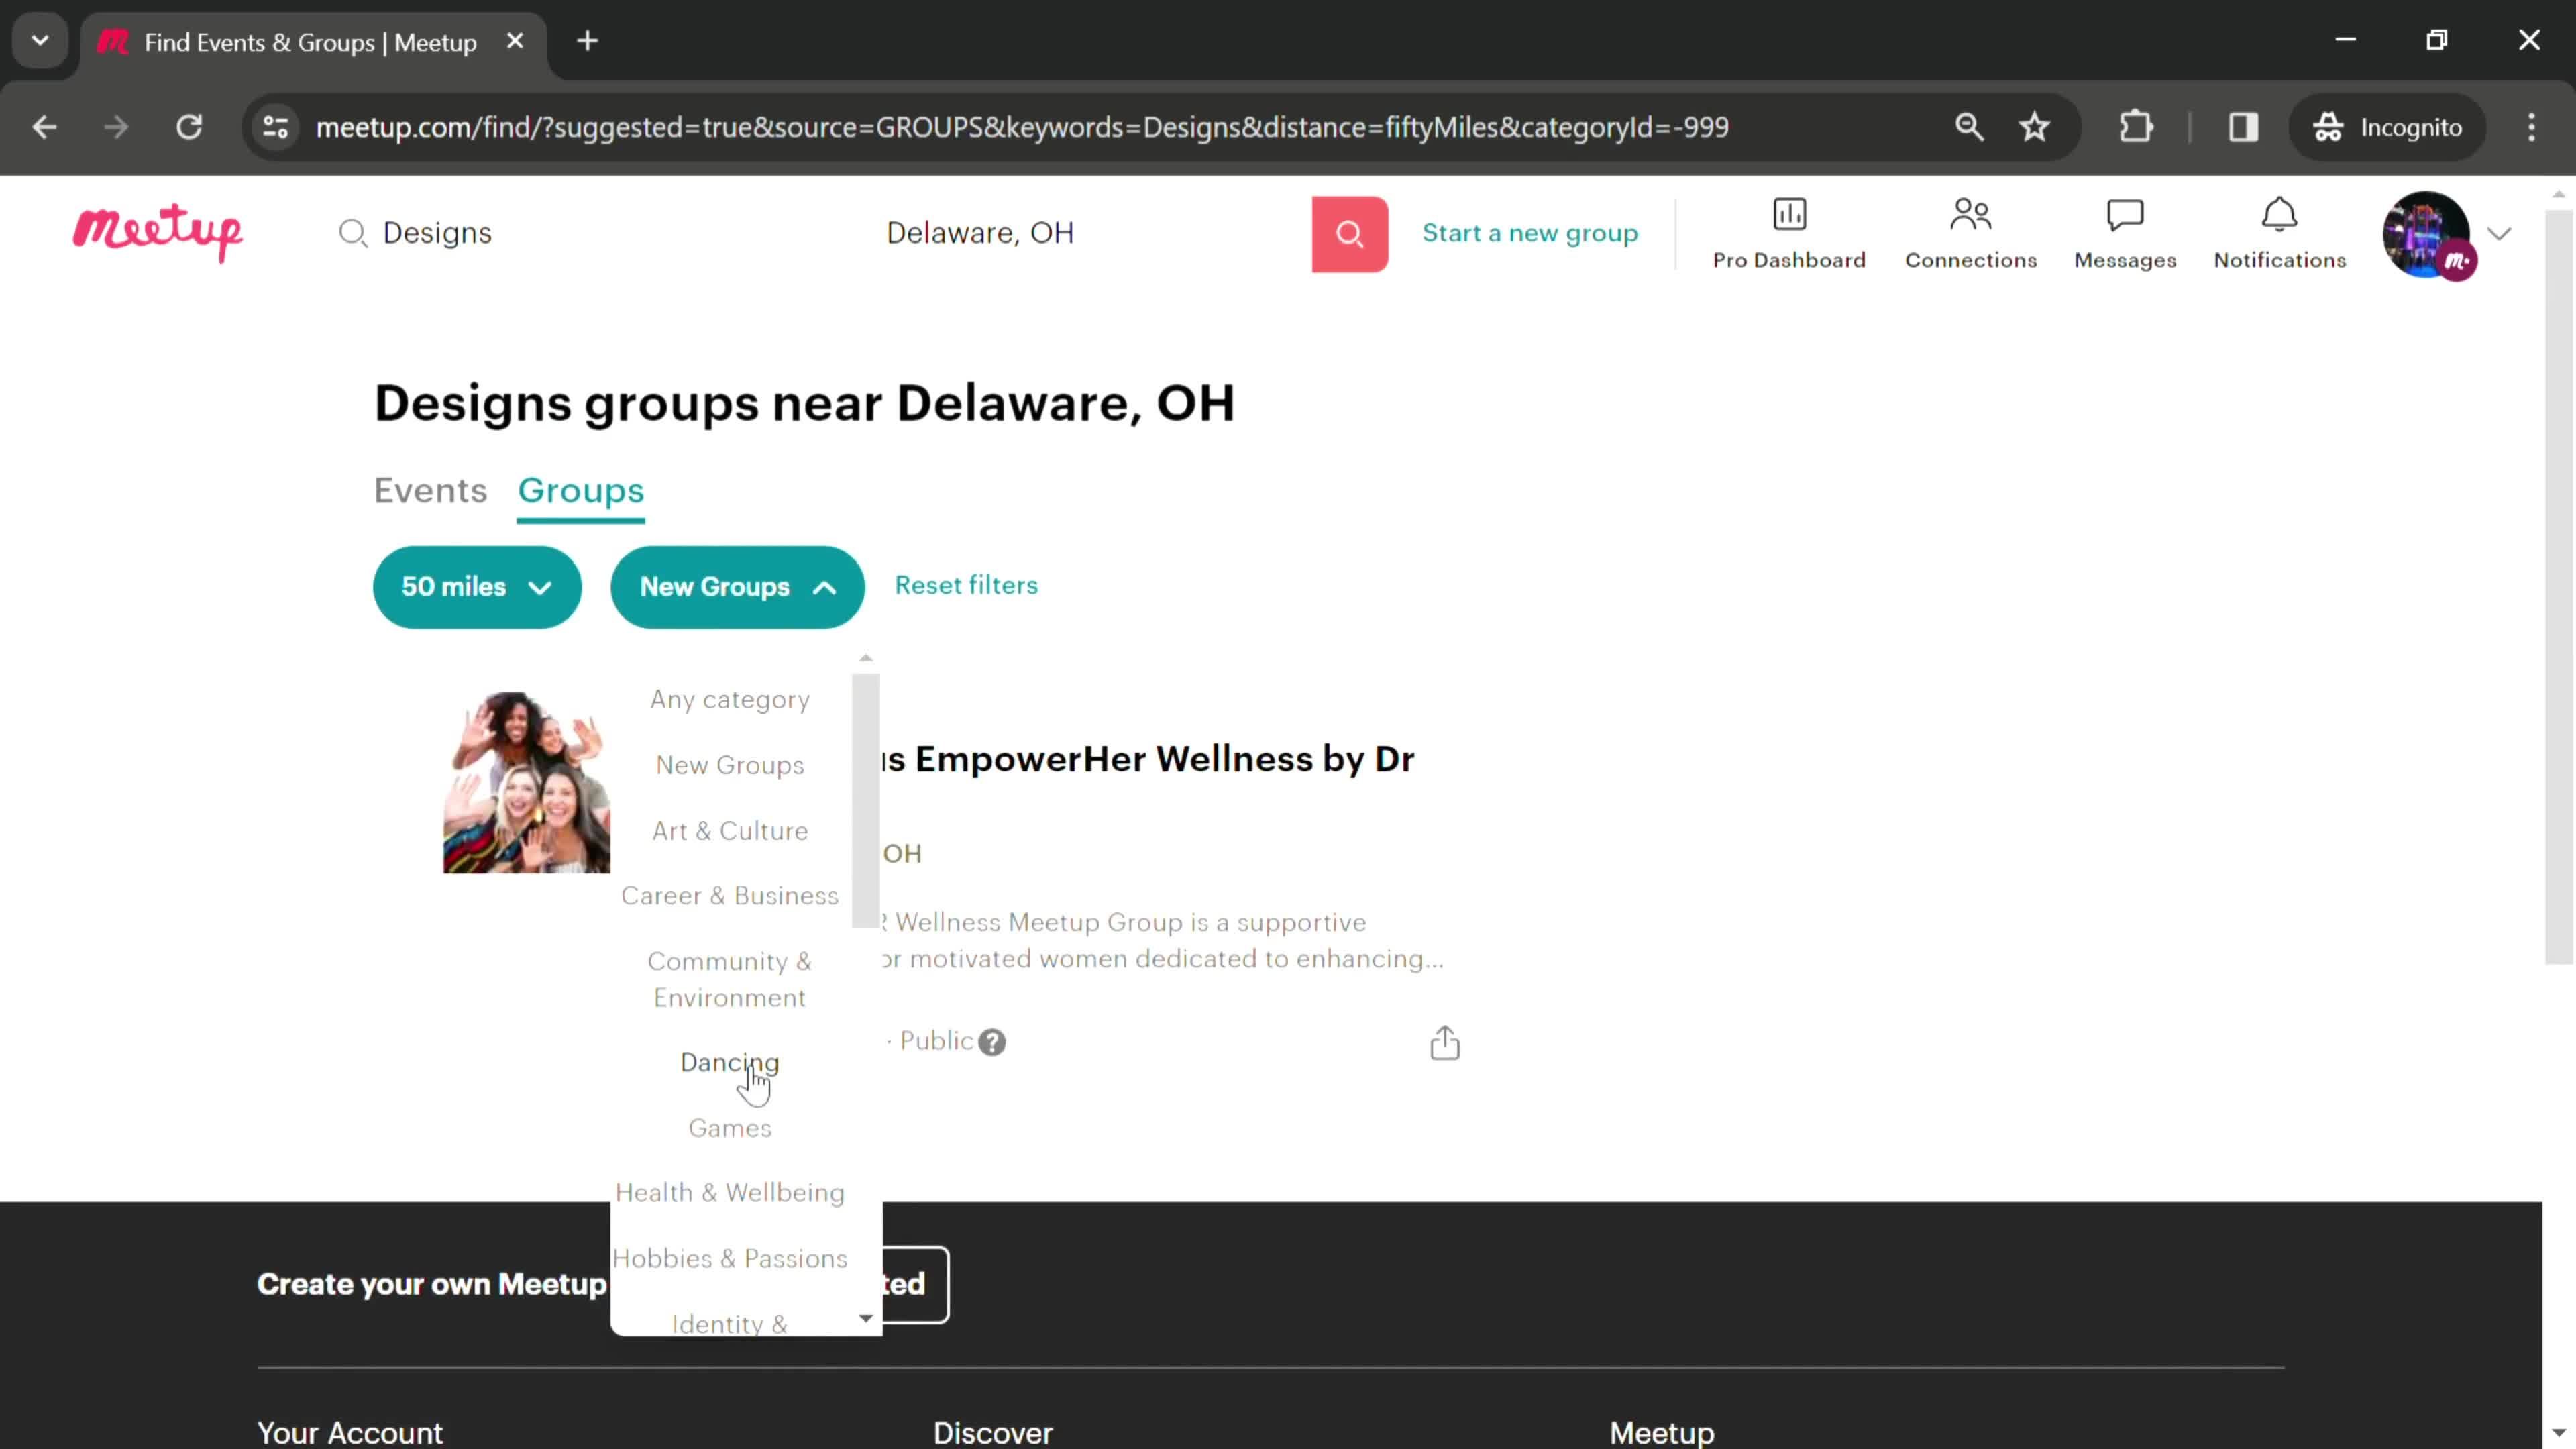2576x1449 pixels.
Task: Select New Groups in category list
Action: click(730, 765)
